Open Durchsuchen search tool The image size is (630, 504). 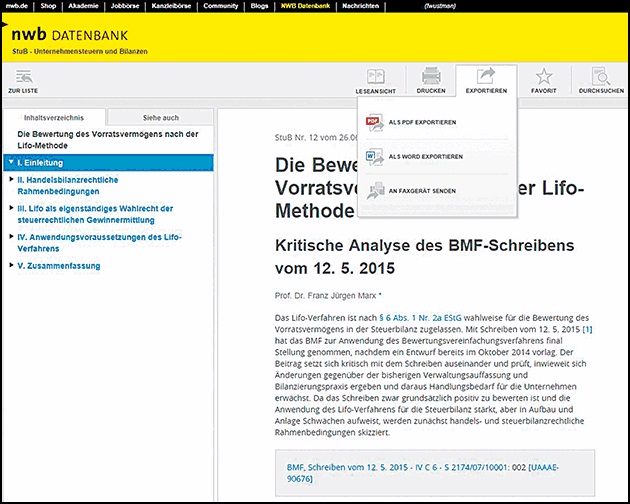pyautogui.click(x=601, y=78)
